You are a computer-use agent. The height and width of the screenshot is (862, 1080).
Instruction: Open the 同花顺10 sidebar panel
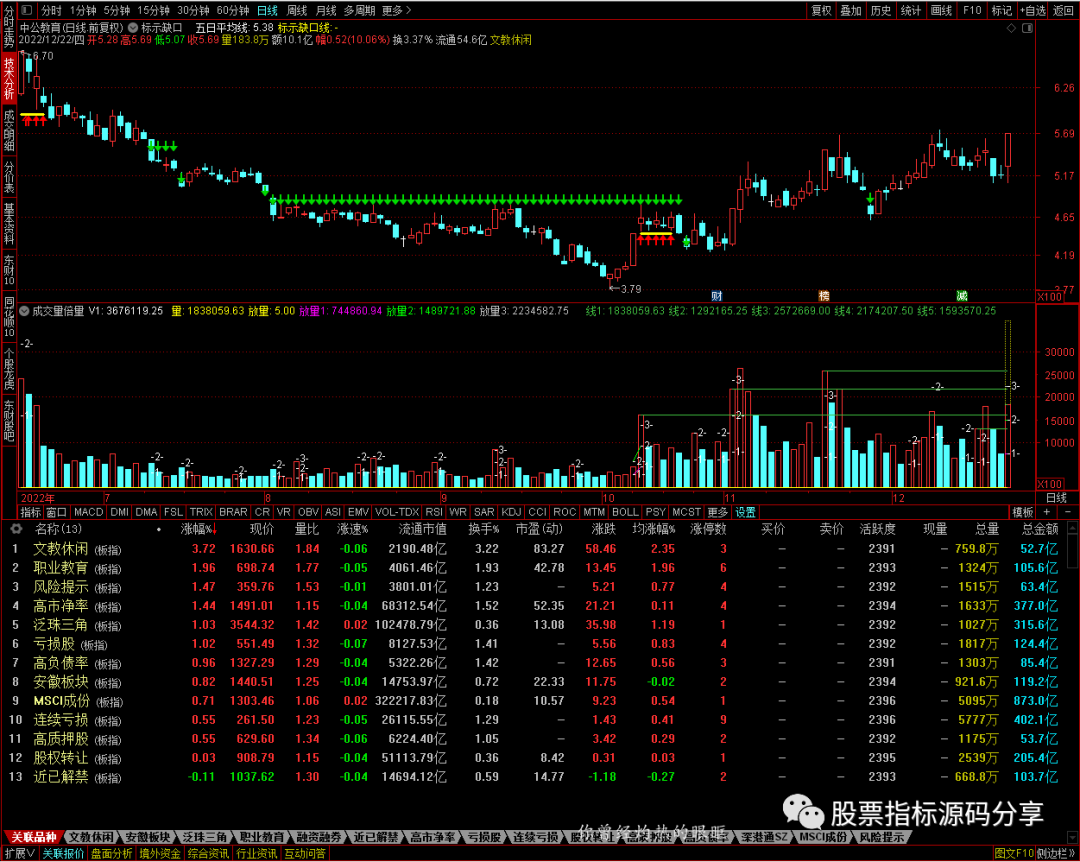point(9,317)
